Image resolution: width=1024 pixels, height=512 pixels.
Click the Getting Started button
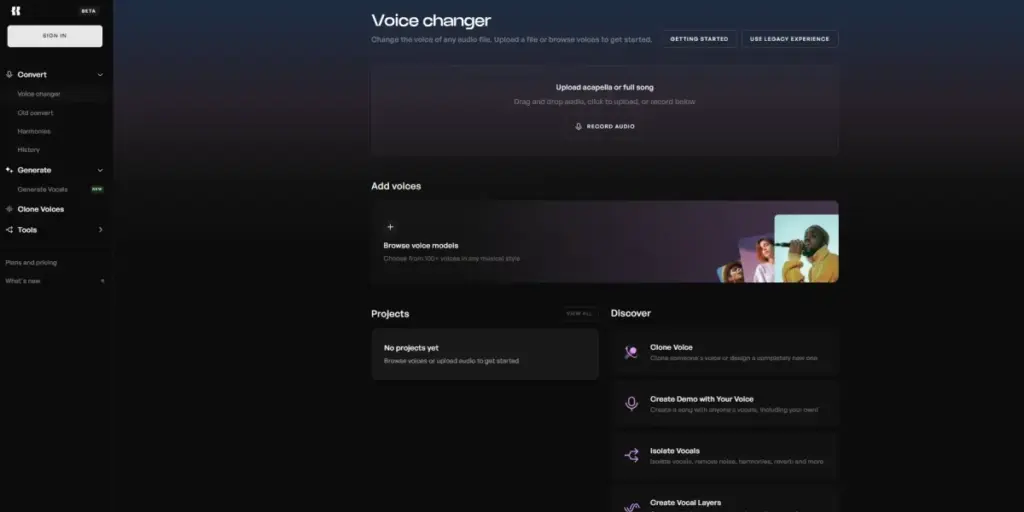tap(699, 39)
